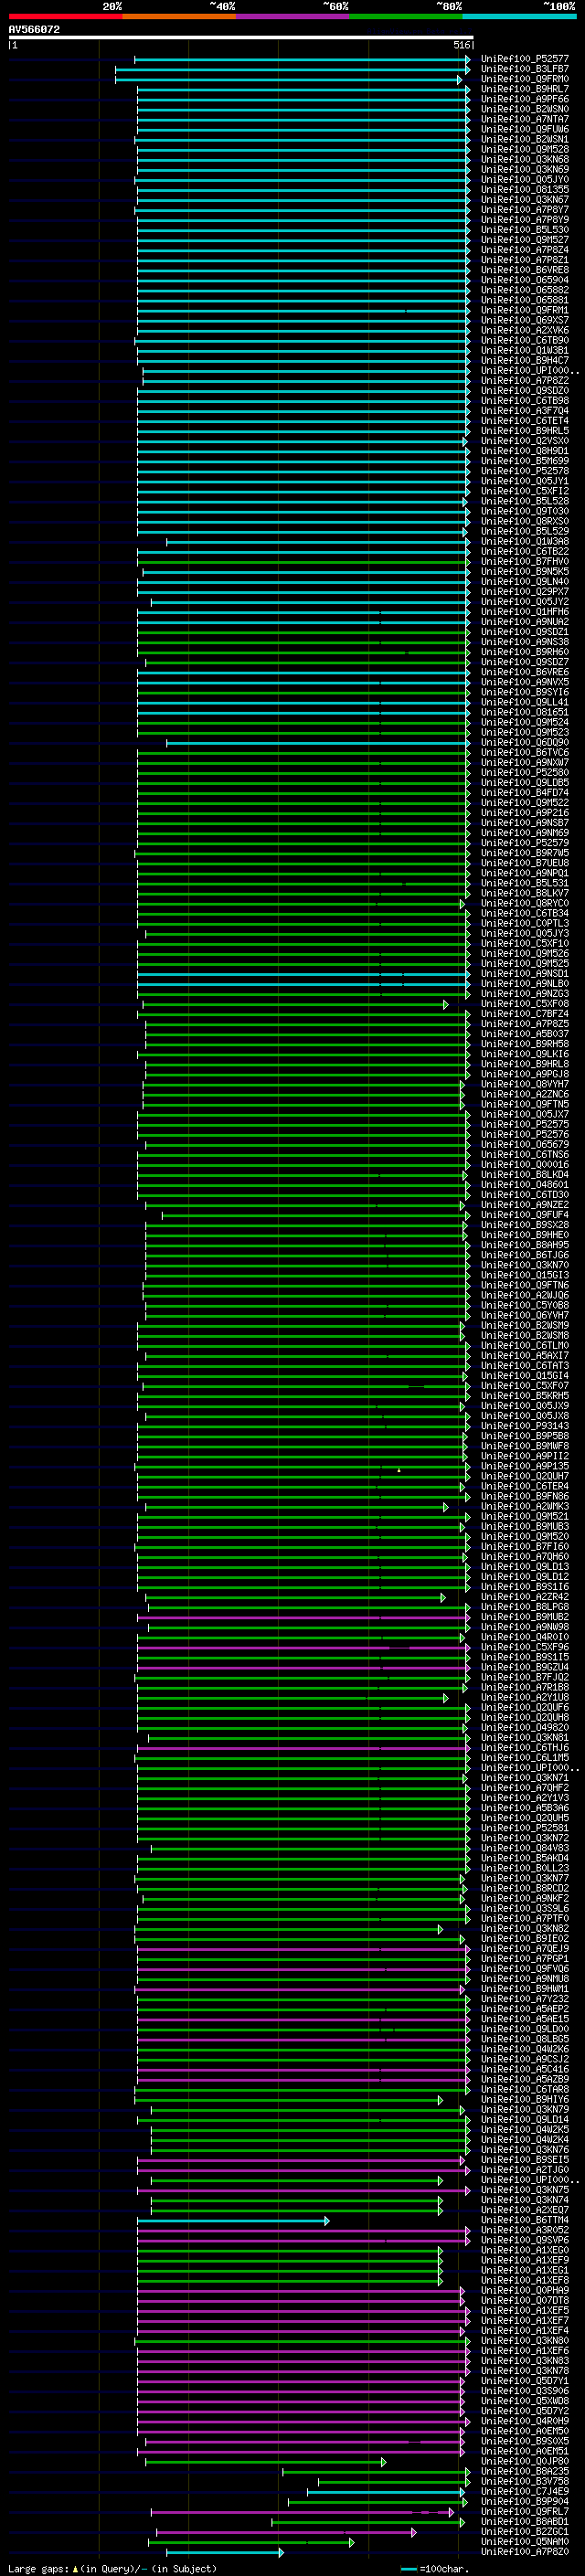
Task: Select last hit UniRef100_A7P8Z0
Action: (x=524, y=2552)
